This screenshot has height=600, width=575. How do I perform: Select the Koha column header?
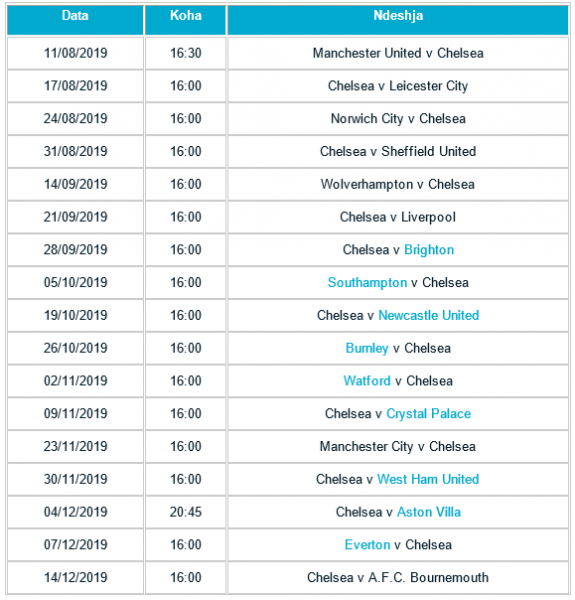[186, 20]
